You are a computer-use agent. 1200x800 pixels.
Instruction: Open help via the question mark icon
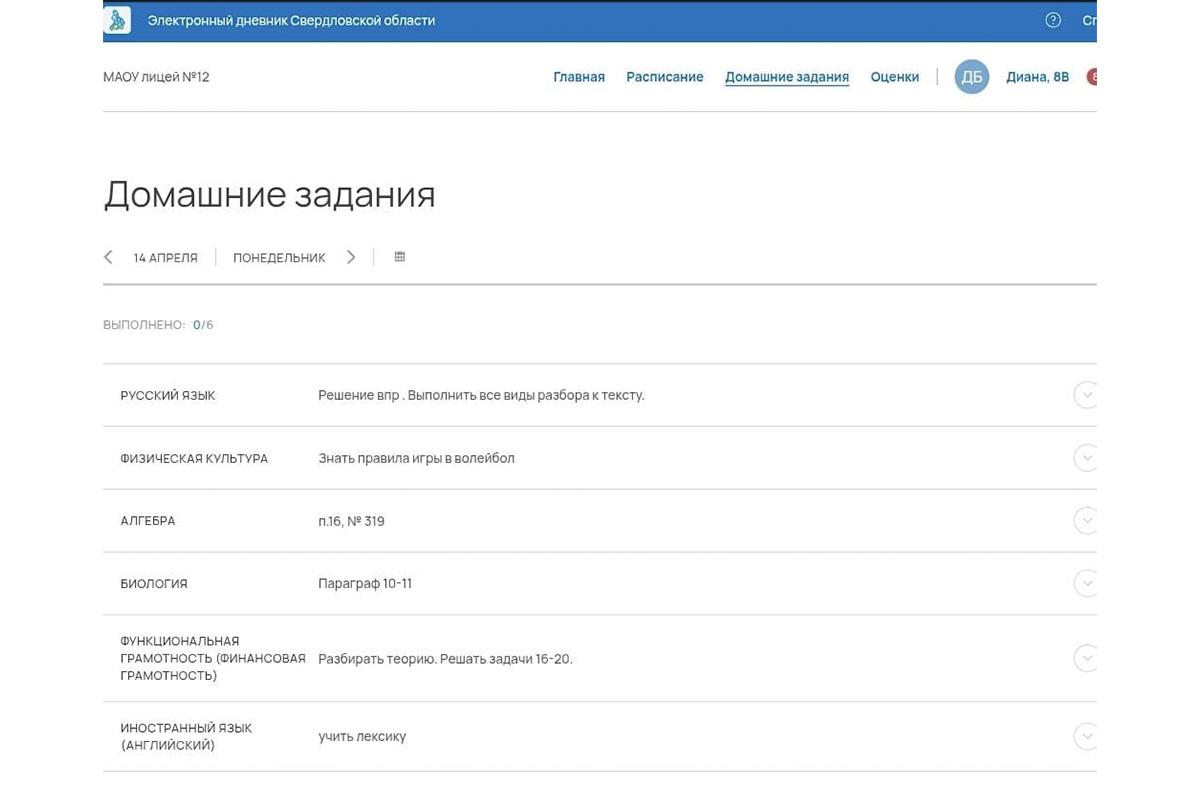1052,19
